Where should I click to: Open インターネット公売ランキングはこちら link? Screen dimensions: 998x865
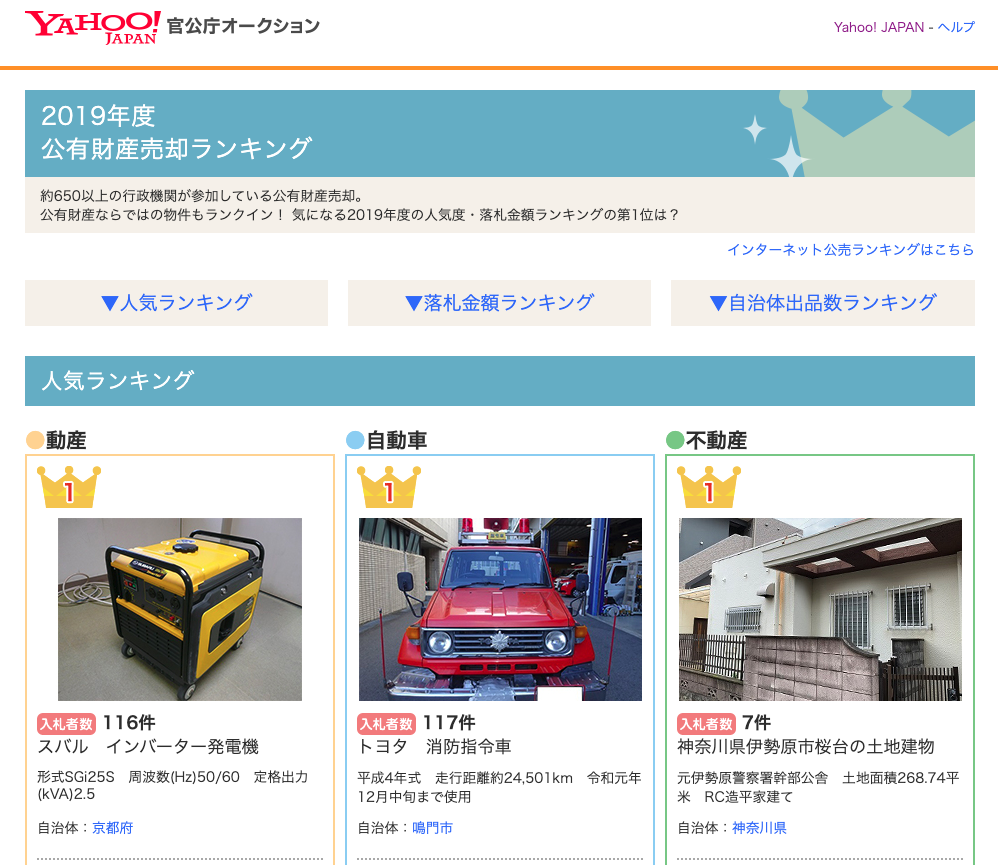point(850,250)
